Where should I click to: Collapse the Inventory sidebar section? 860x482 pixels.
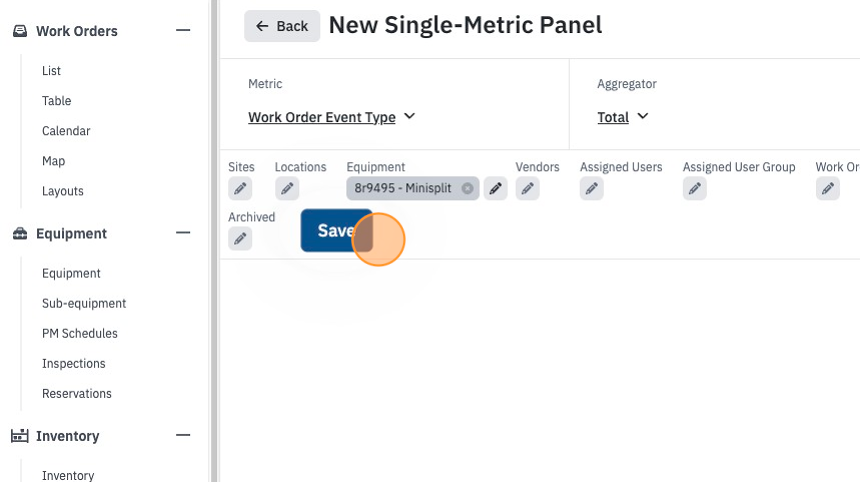[183, 435]
